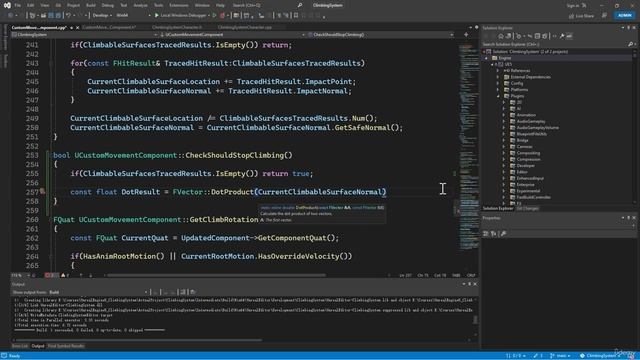640x360 pixels.
Task: Switch to Git Changes tab
Action: coord(527,209)
